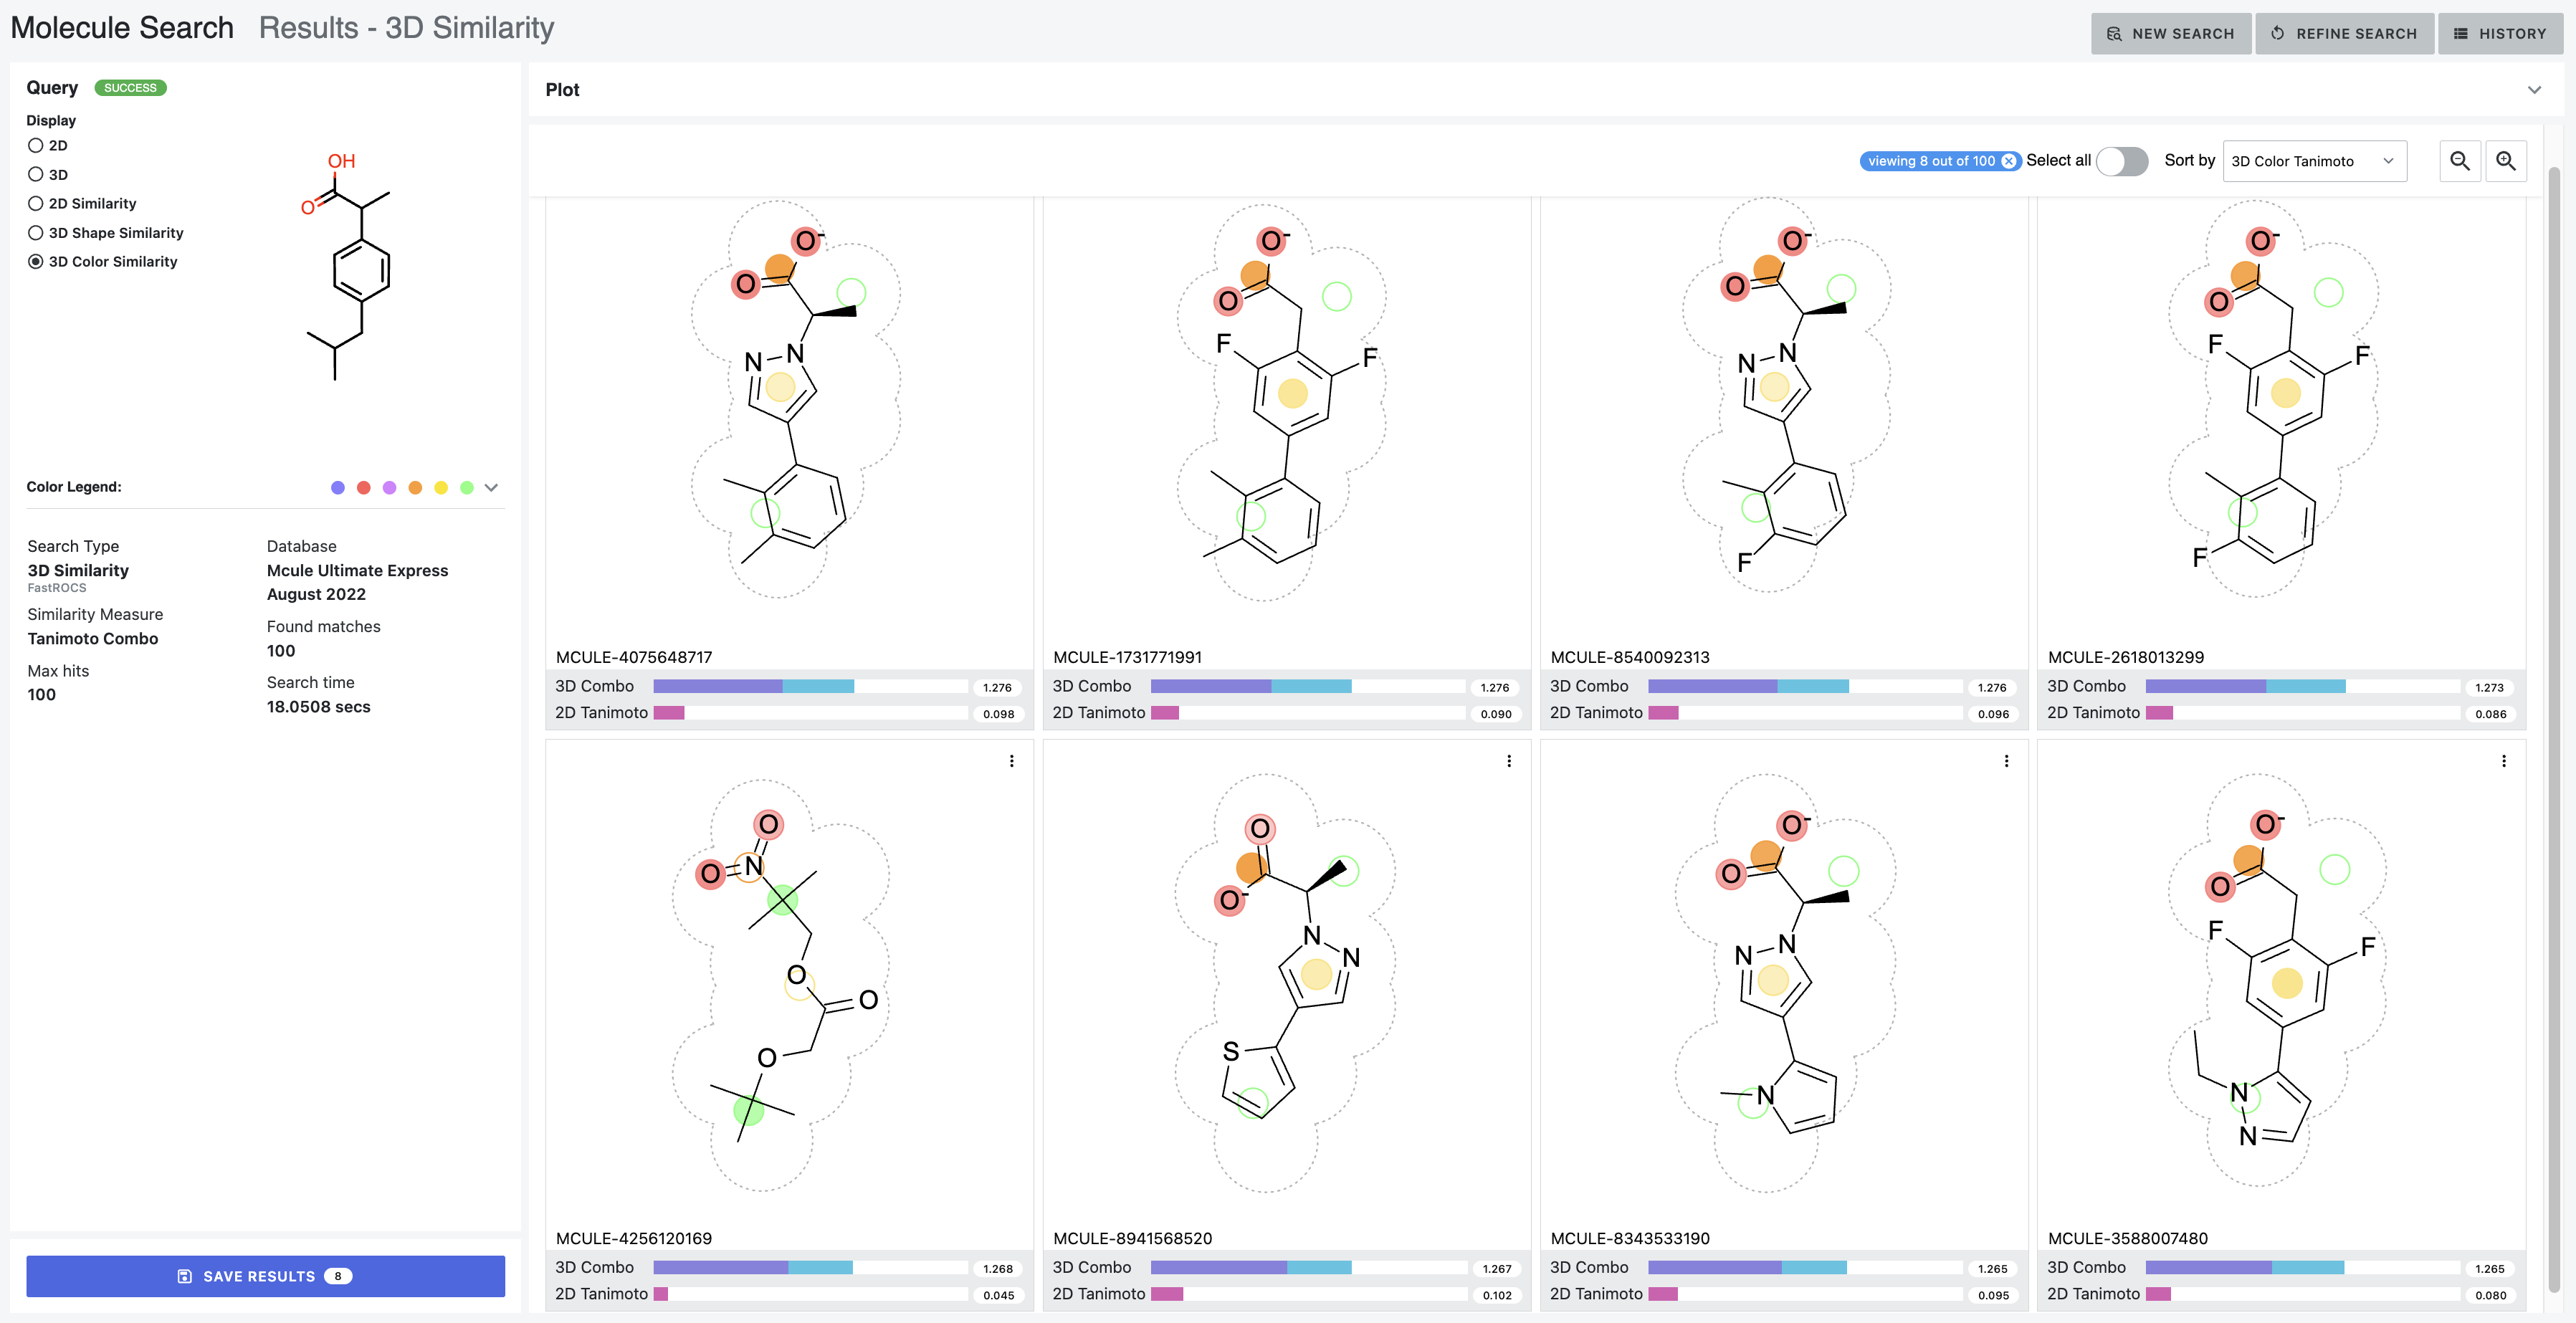Open the History panel
Screen dimensions: 2576x1323
tap(2500, 33)
